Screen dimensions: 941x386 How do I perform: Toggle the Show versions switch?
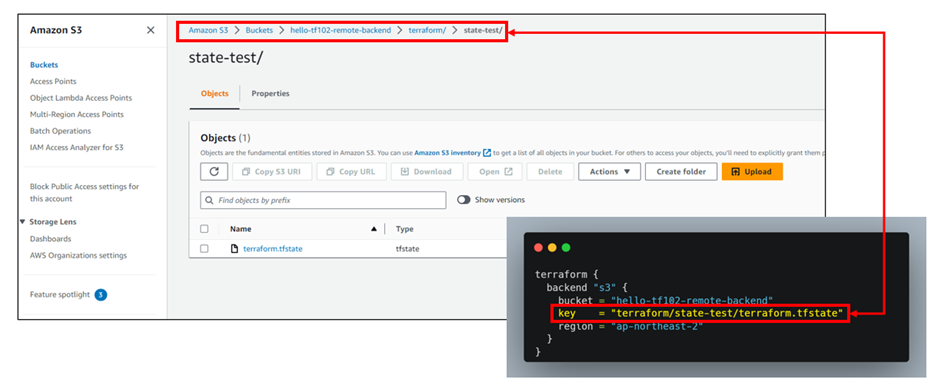click(x=463, y=200)
